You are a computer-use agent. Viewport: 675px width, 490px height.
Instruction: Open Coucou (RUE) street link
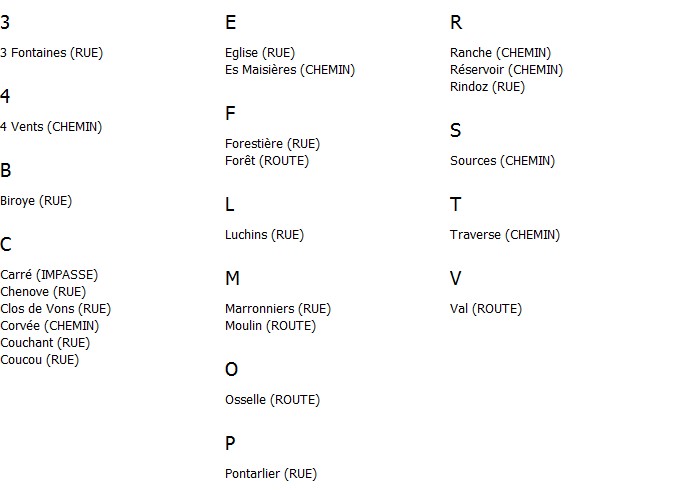click(40, 360)
